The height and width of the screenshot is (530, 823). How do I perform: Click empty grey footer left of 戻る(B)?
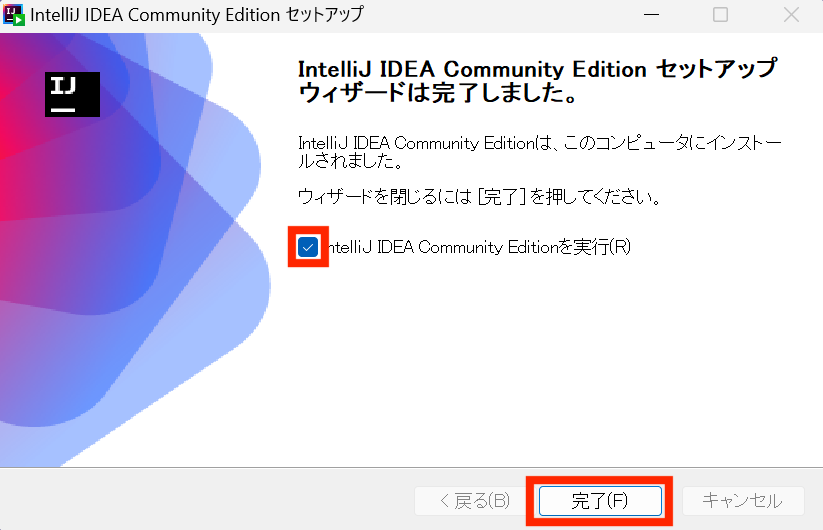point(205,501)
